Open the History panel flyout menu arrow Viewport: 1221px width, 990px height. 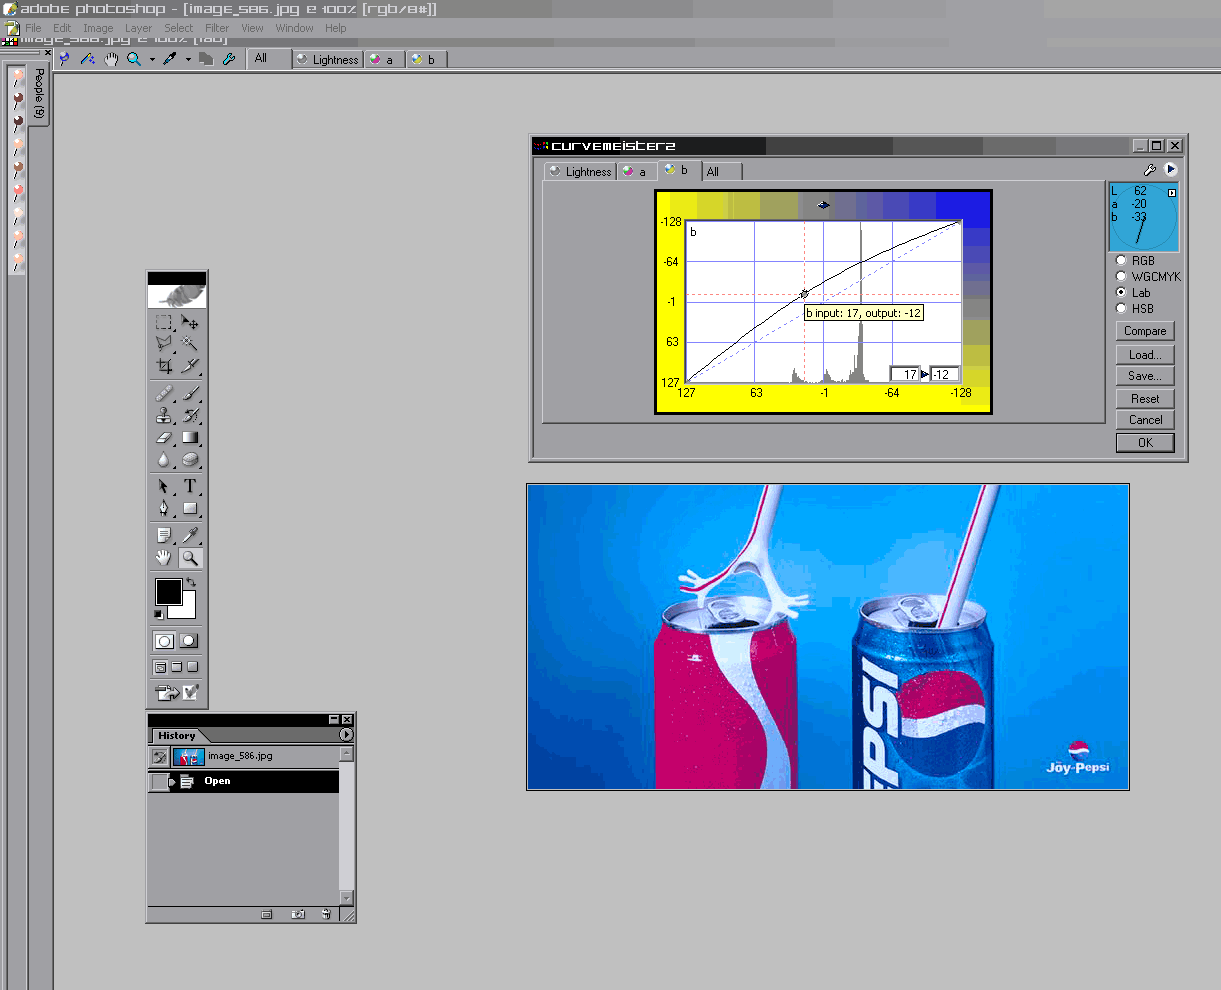pos(346,735)
